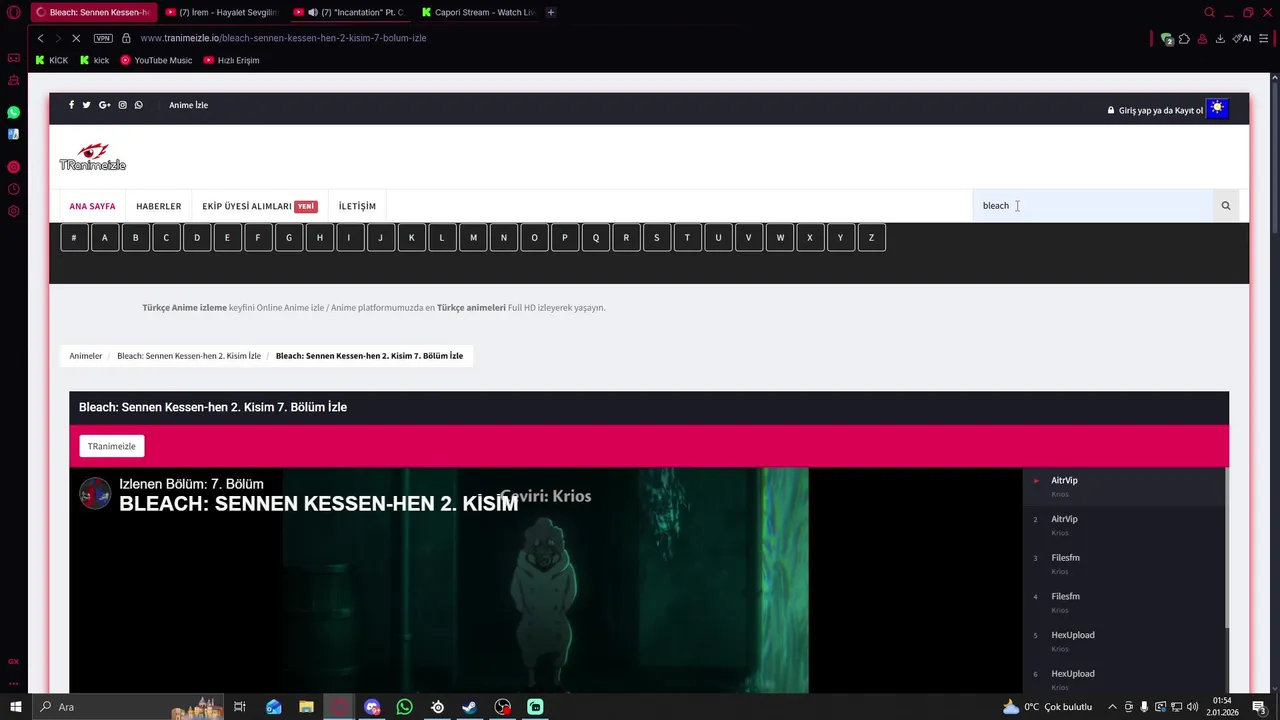The height and width of the screenshot is (720, 1280).
Task: Open the browser AI button
Action: pyautogui.click(x=1242, y=38)
